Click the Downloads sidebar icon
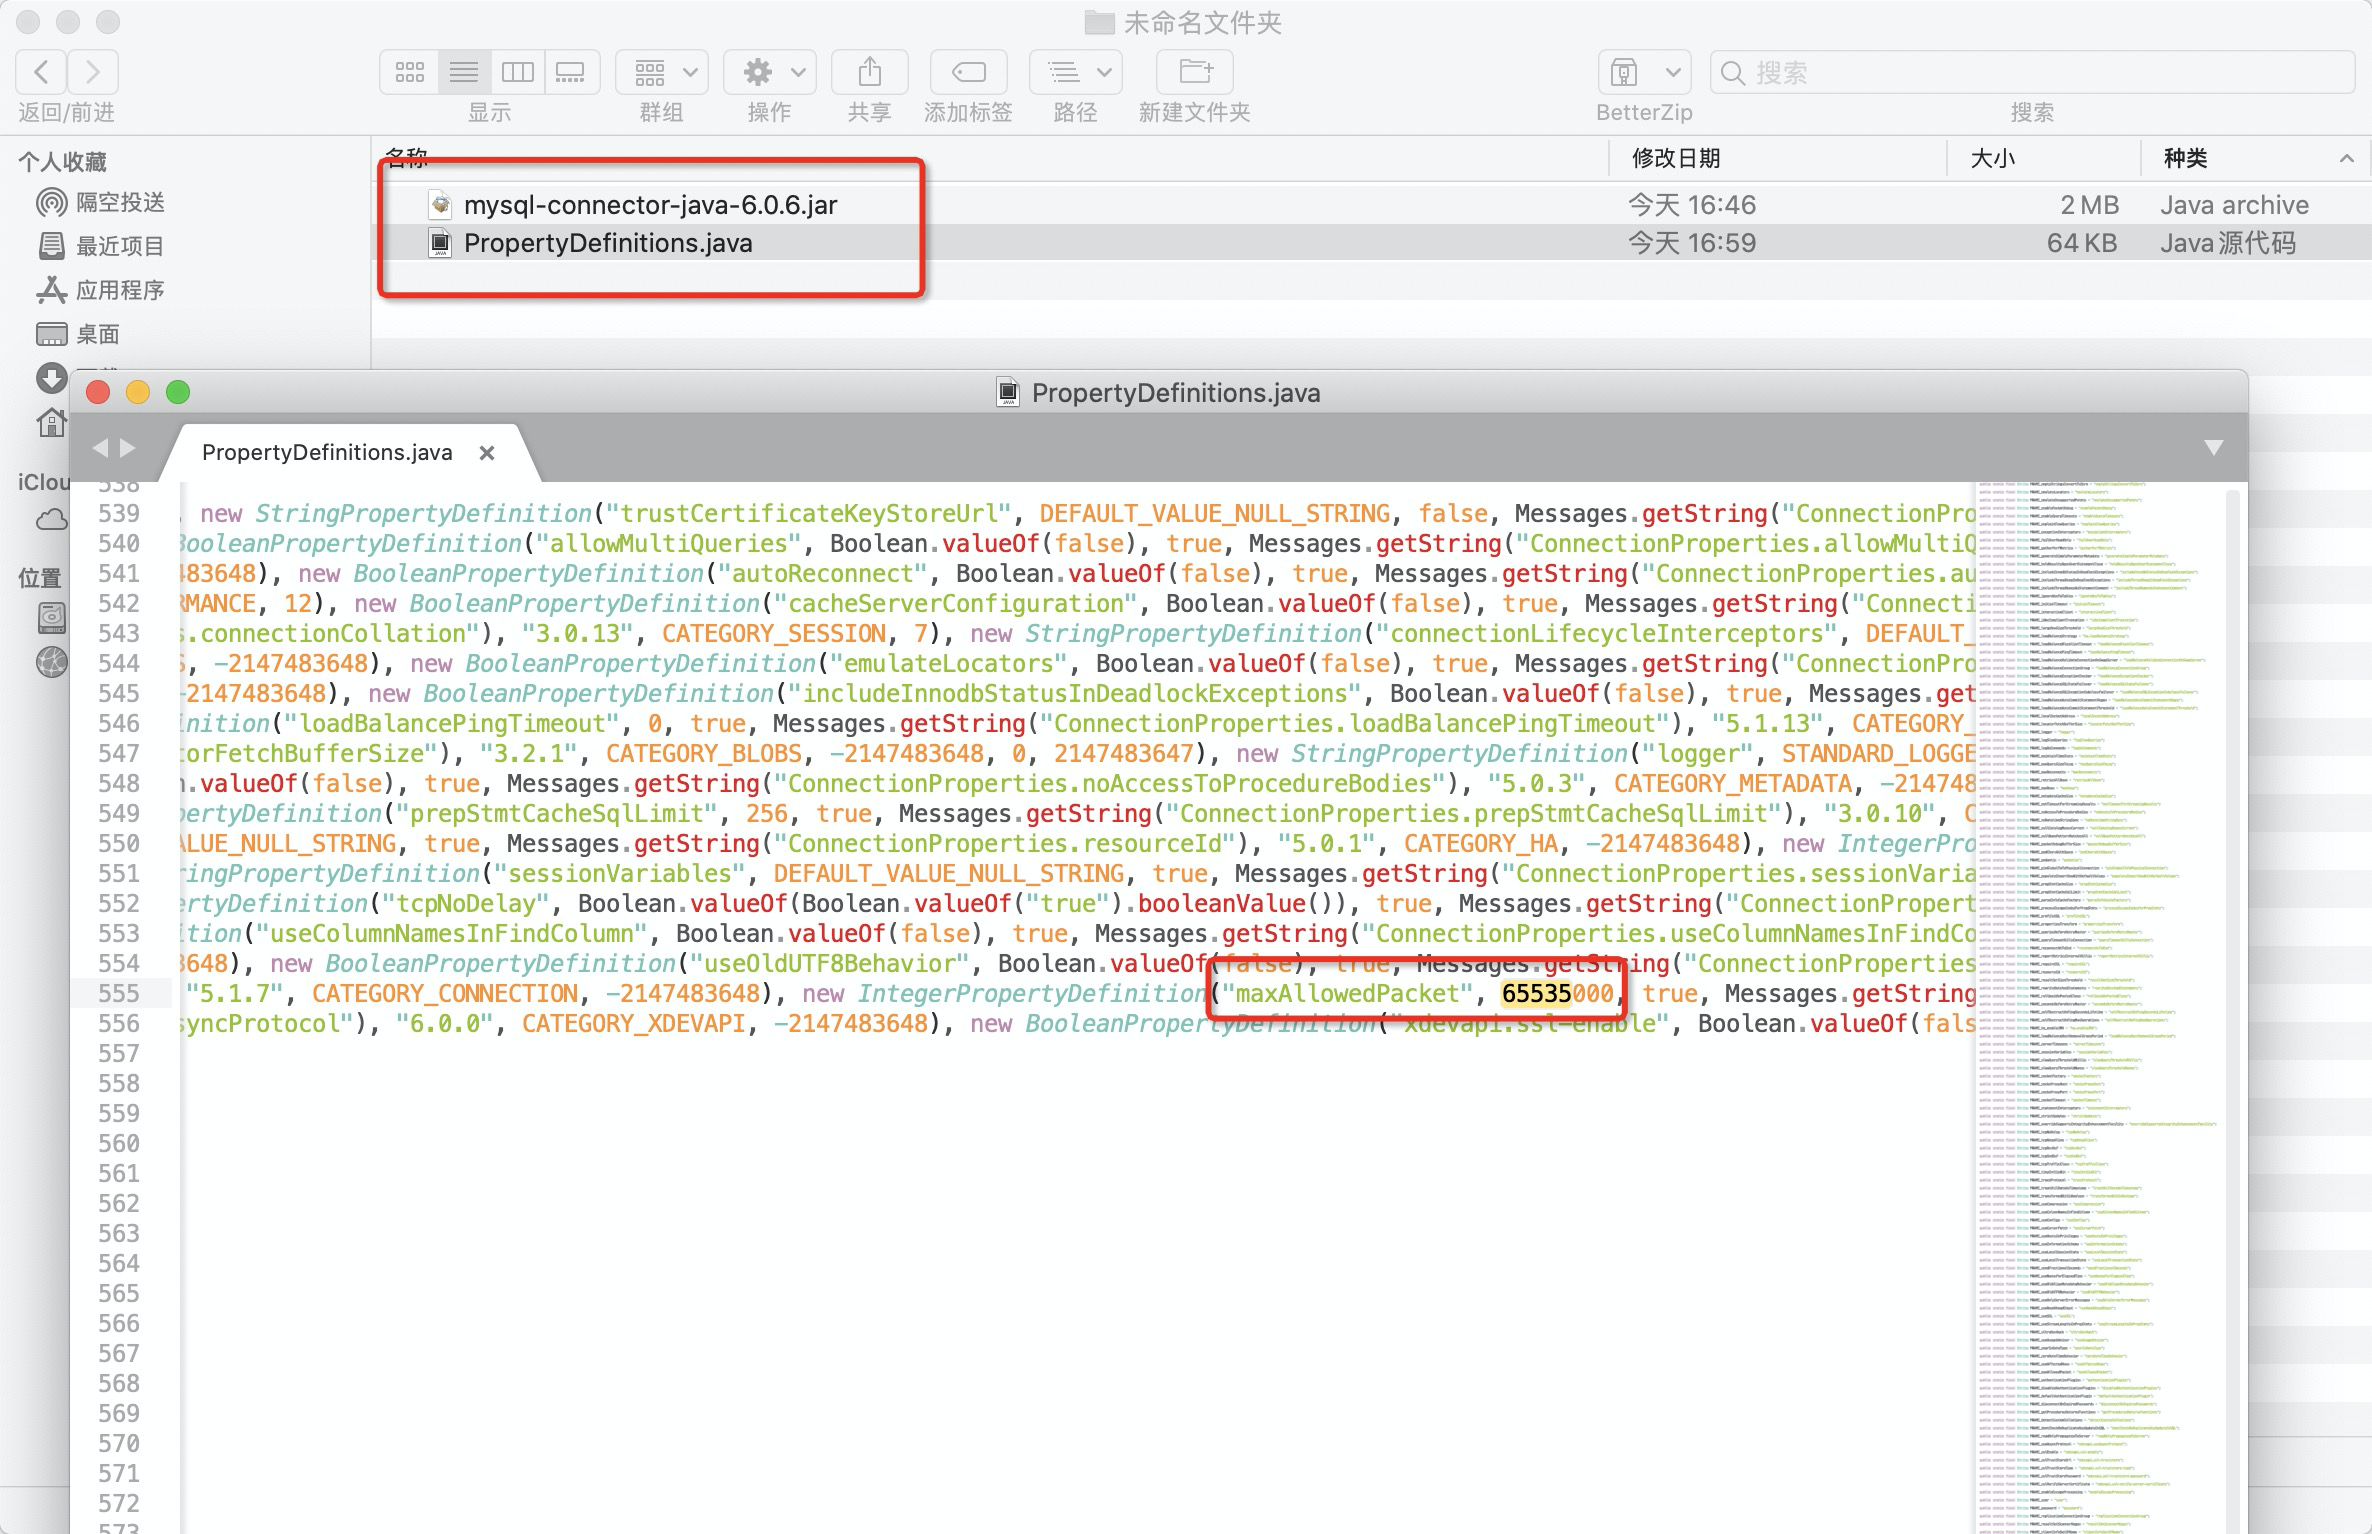This screenshot has width=2372, height=1534. point(52,378)
